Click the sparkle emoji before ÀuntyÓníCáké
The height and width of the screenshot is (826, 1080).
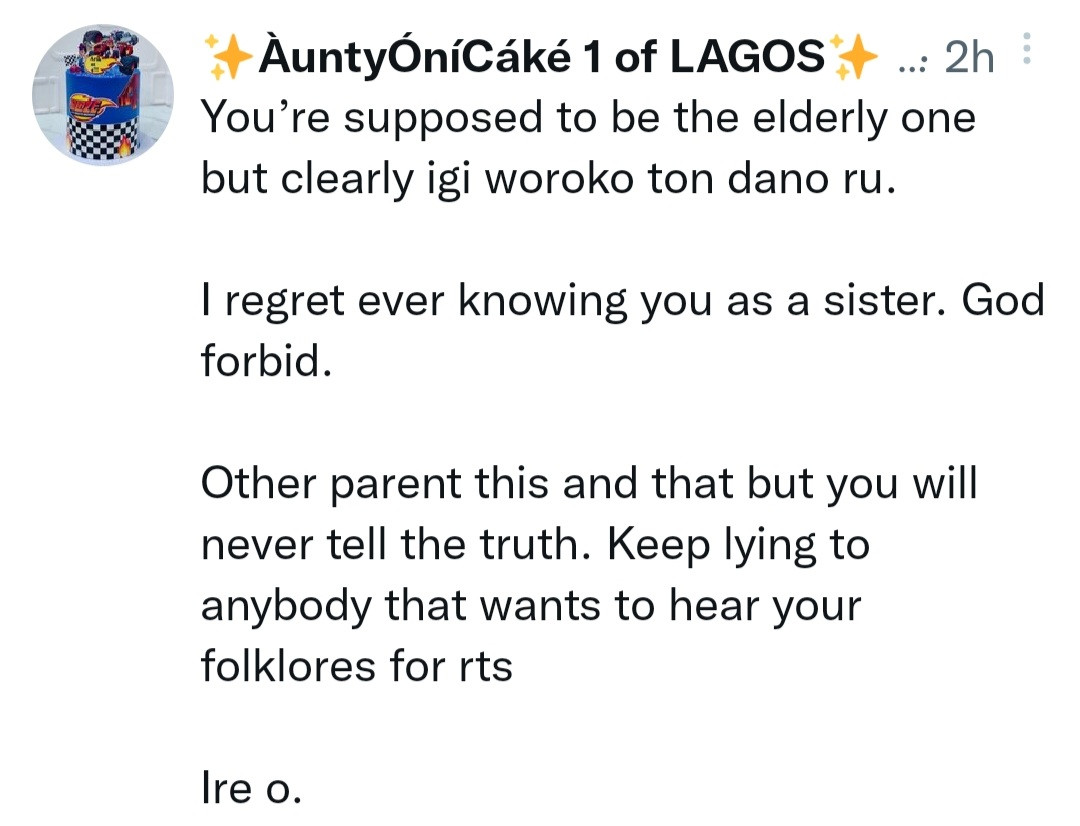[x=228, y=59]
